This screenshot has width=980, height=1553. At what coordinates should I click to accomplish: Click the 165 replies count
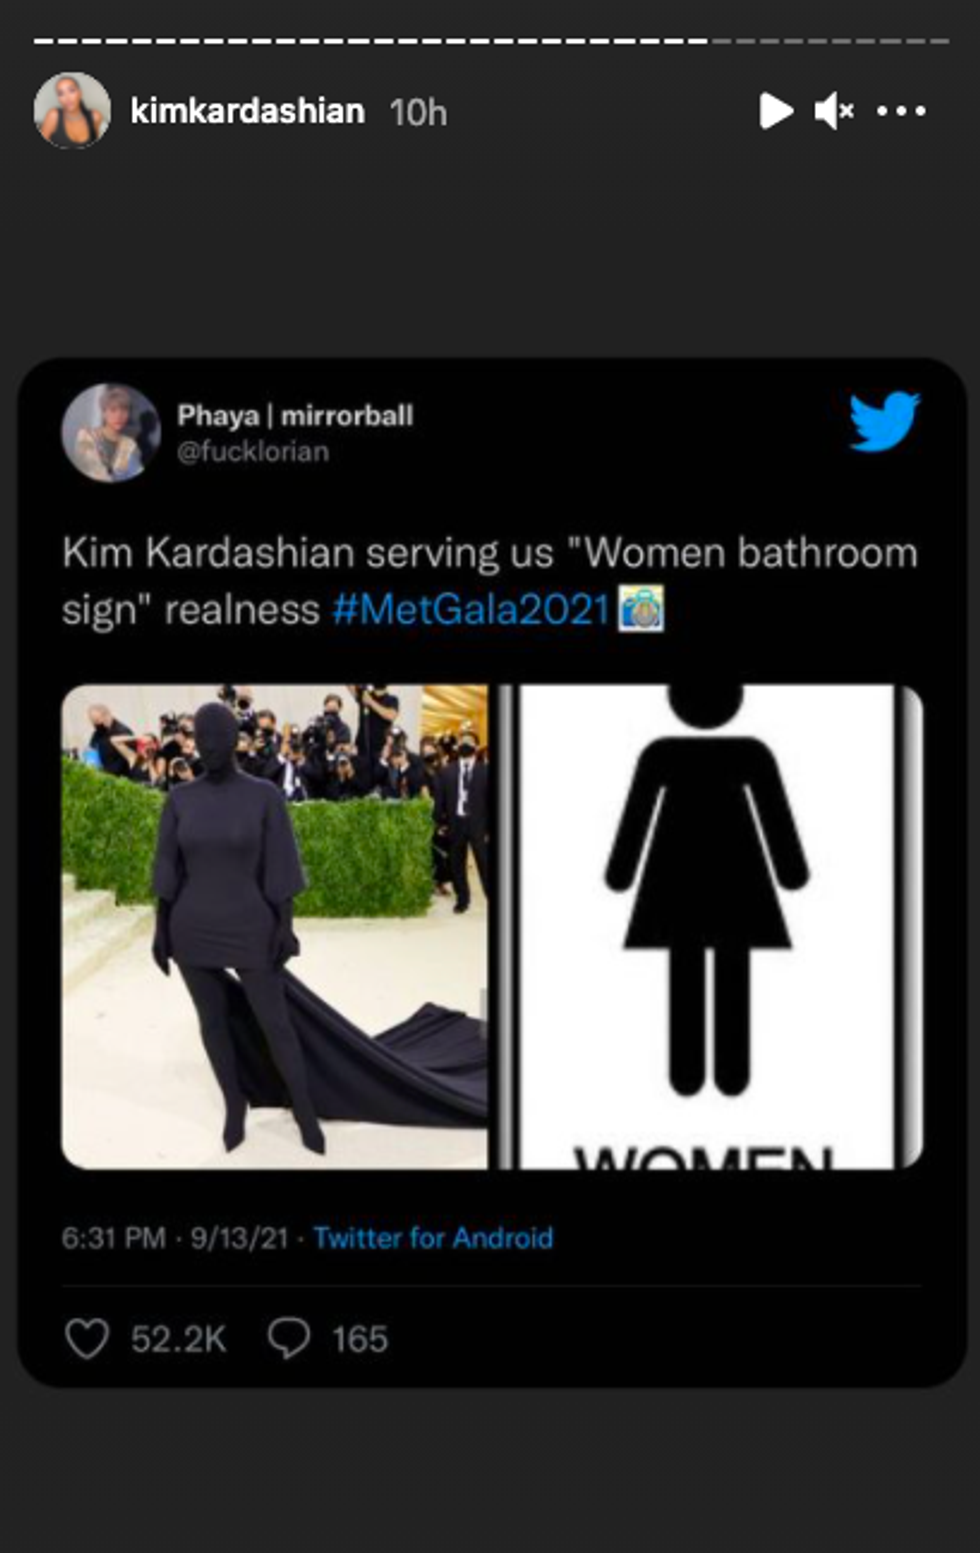click(x=360, y=1339)
